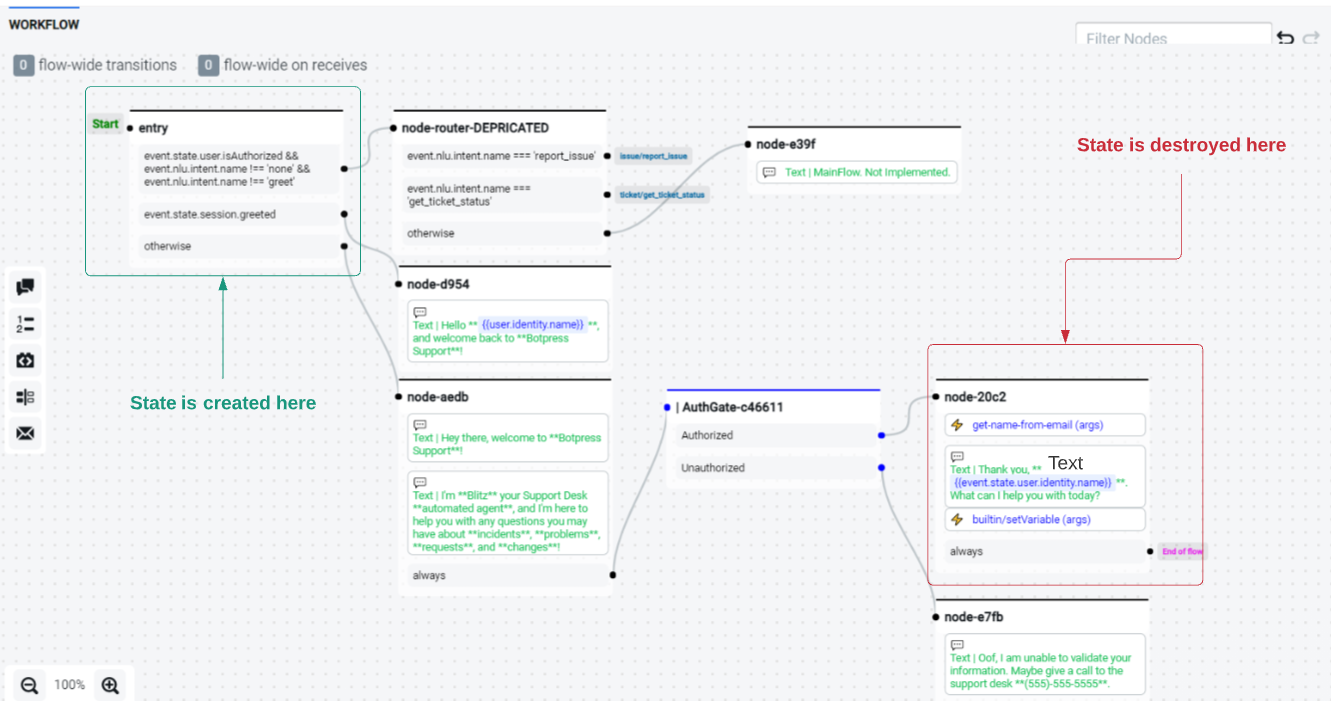The height and width of the screenshot is (701, 1331).
Task: Click the Filter Nodes search field
Action: (1172, 39)
